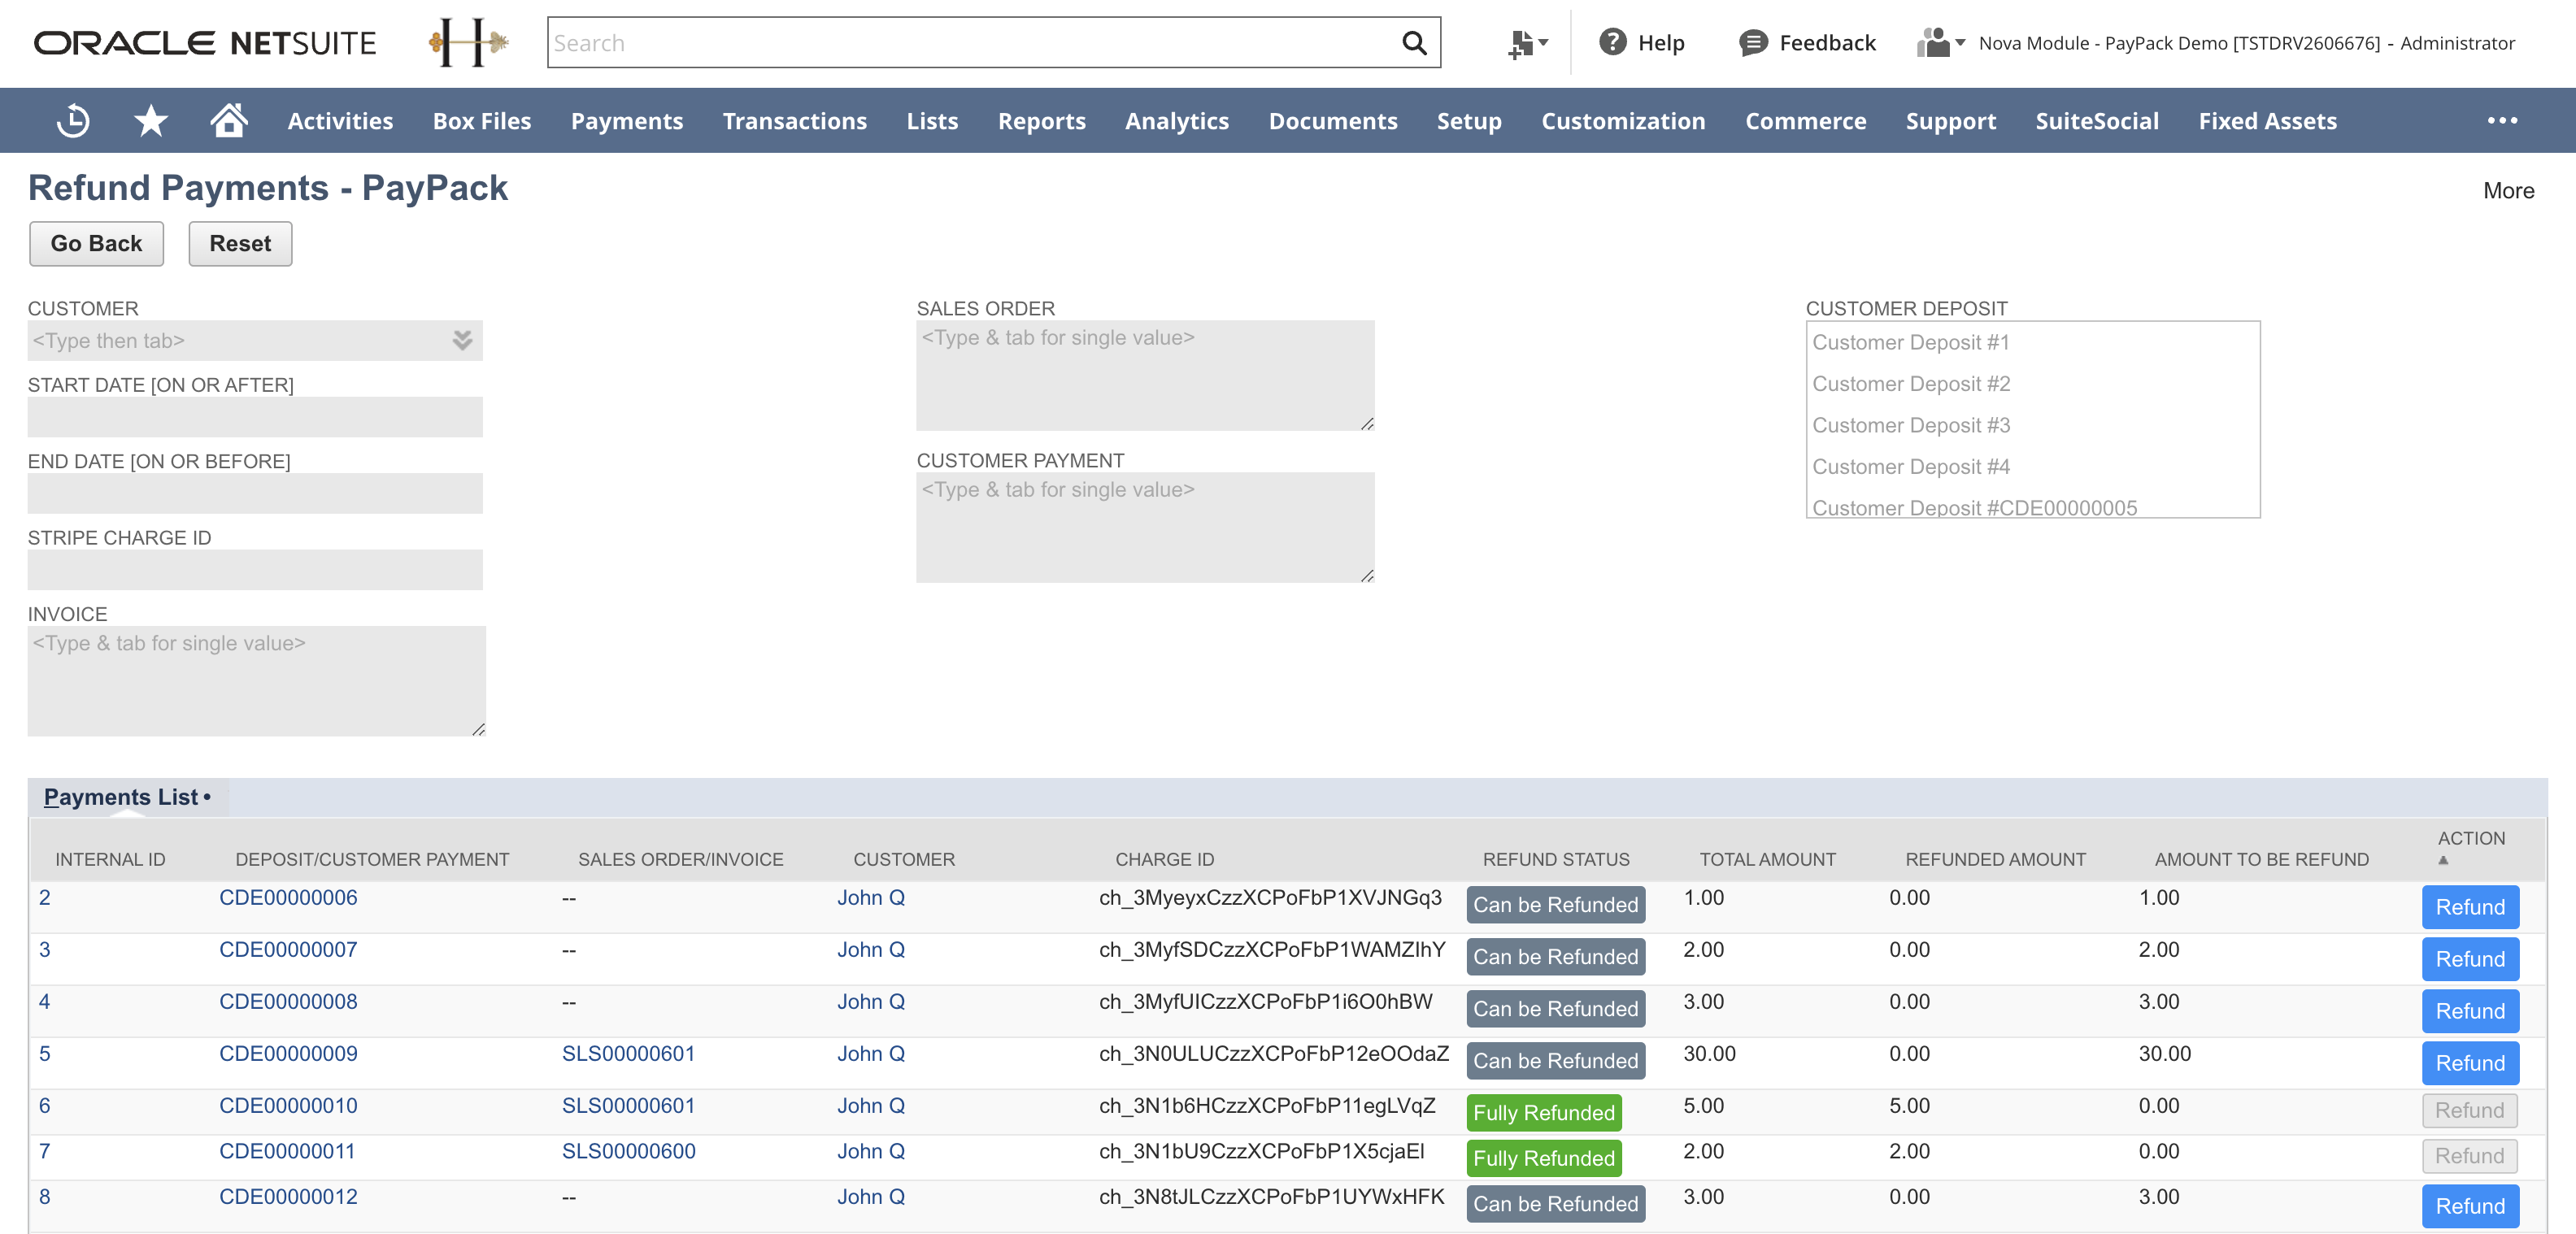Click the search magnifier icon

click(1414, 43)
